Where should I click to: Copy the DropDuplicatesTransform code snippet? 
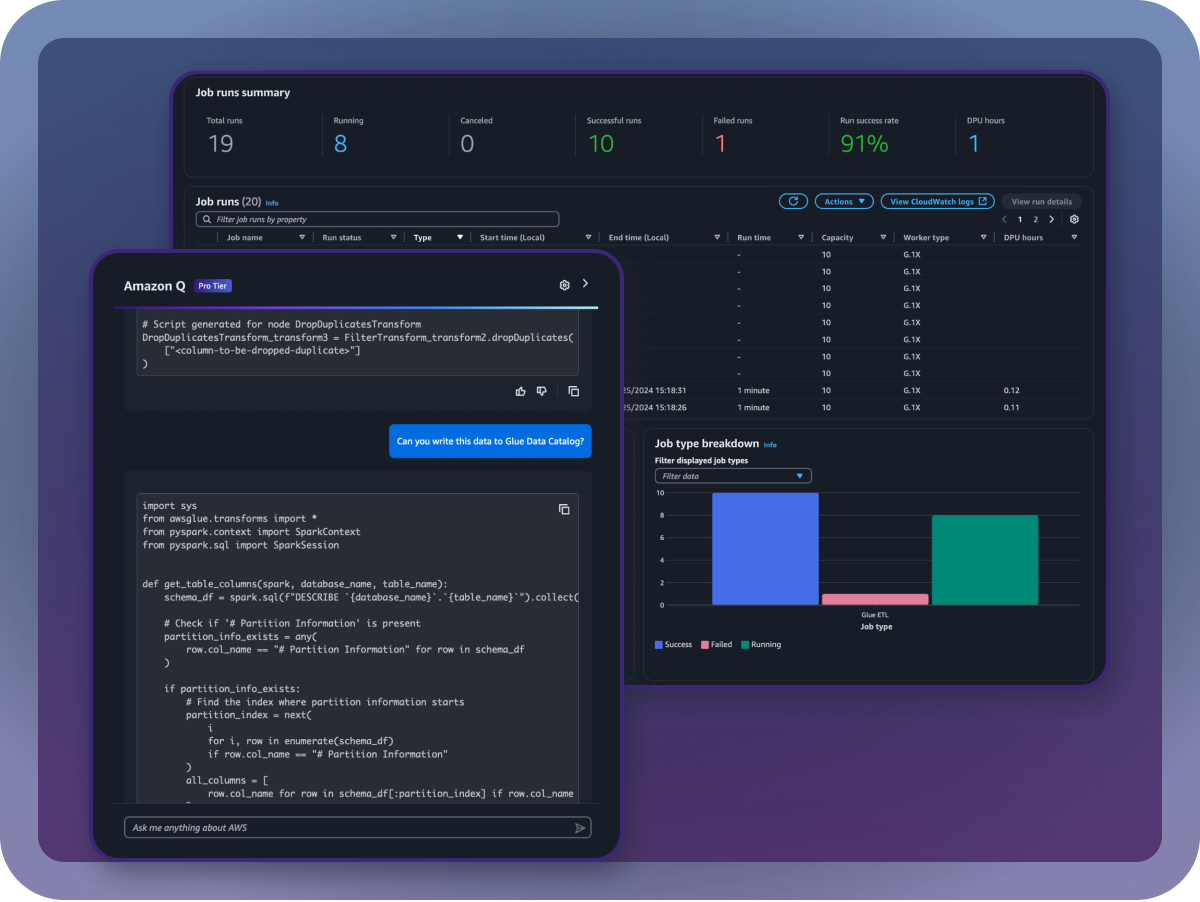573,391
